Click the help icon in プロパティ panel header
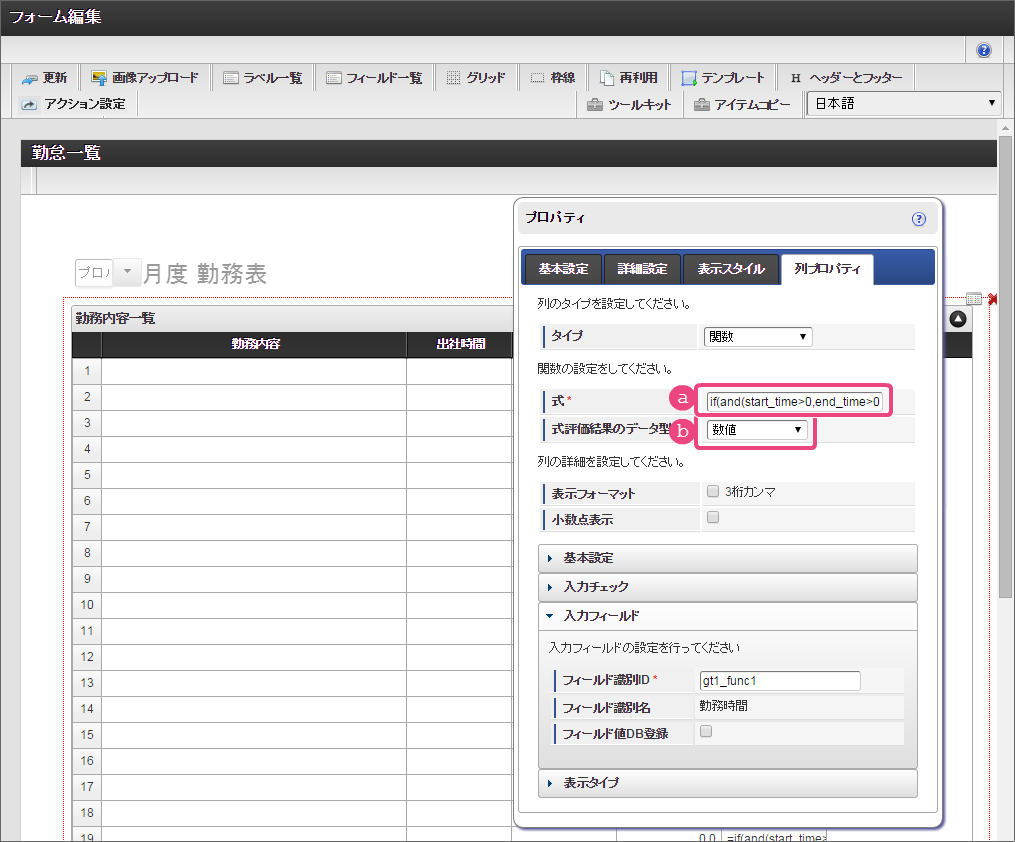The width and height of the screenshot is (1015, 842). 919,219
